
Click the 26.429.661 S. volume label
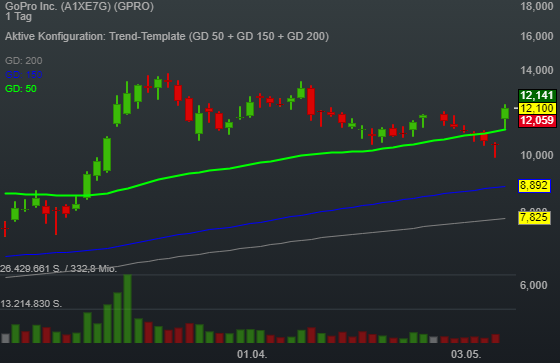tap(59, 269)
